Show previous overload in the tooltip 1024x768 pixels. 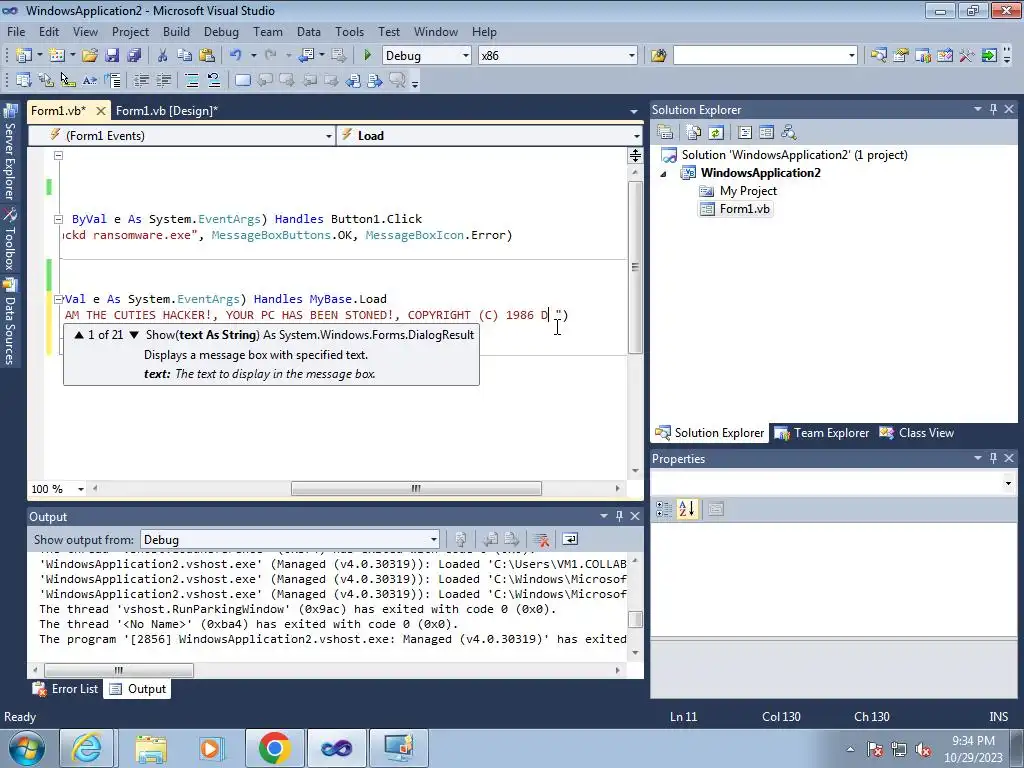[79, 335]
